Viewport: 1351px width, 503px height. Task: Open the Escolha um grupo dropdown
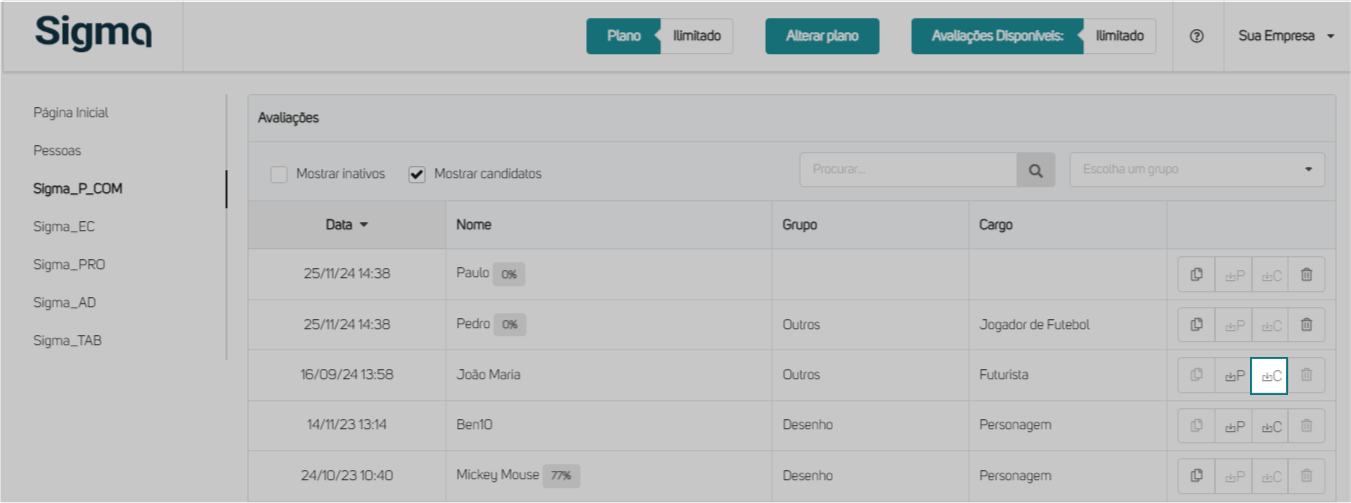pyautogui.click(x=1197, y=170)
